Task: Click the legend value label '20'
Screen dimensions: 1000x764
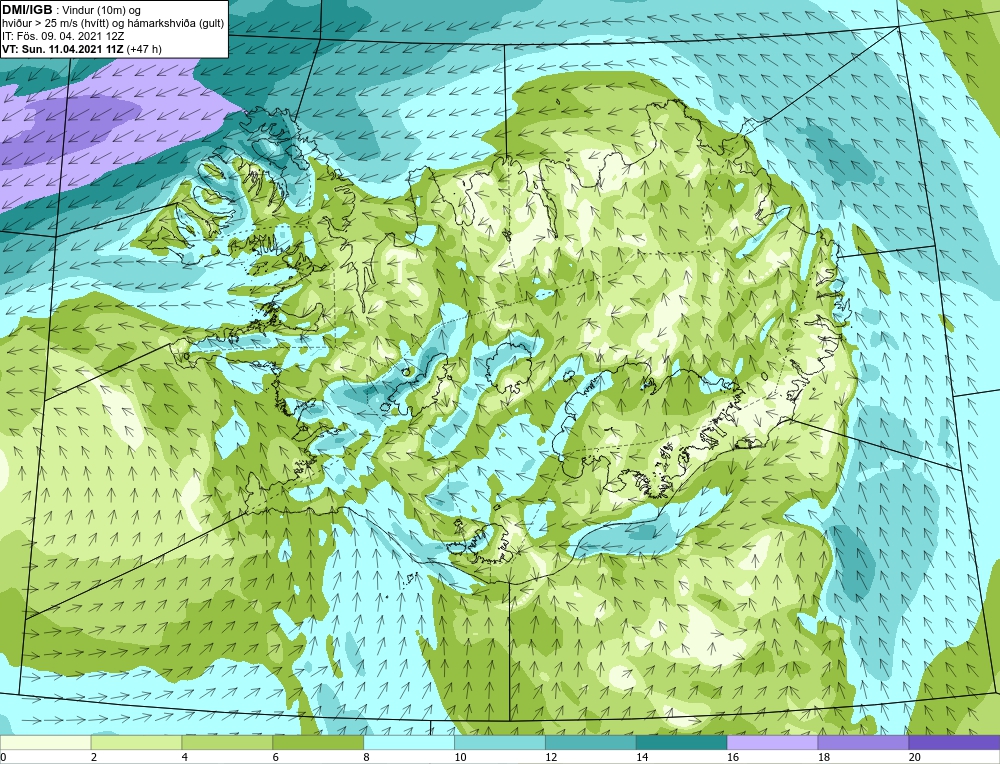Action: [x=914, y=758]
